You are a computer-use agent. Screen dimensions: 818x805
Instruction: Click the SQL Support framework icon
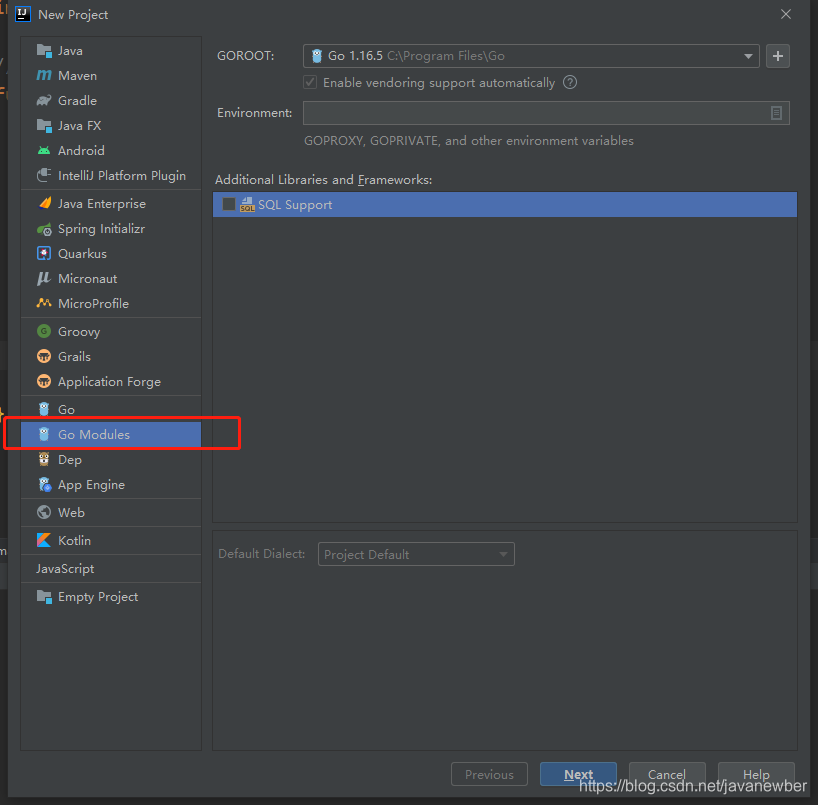[247, 205]
